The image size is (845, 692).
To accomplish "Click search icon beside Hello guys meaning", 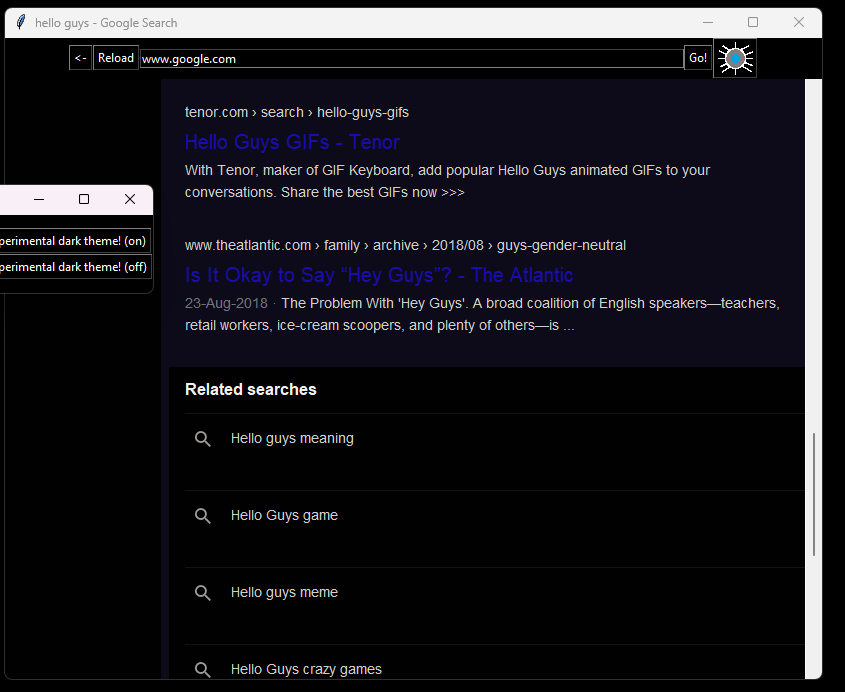I will (x=203, y=438).
